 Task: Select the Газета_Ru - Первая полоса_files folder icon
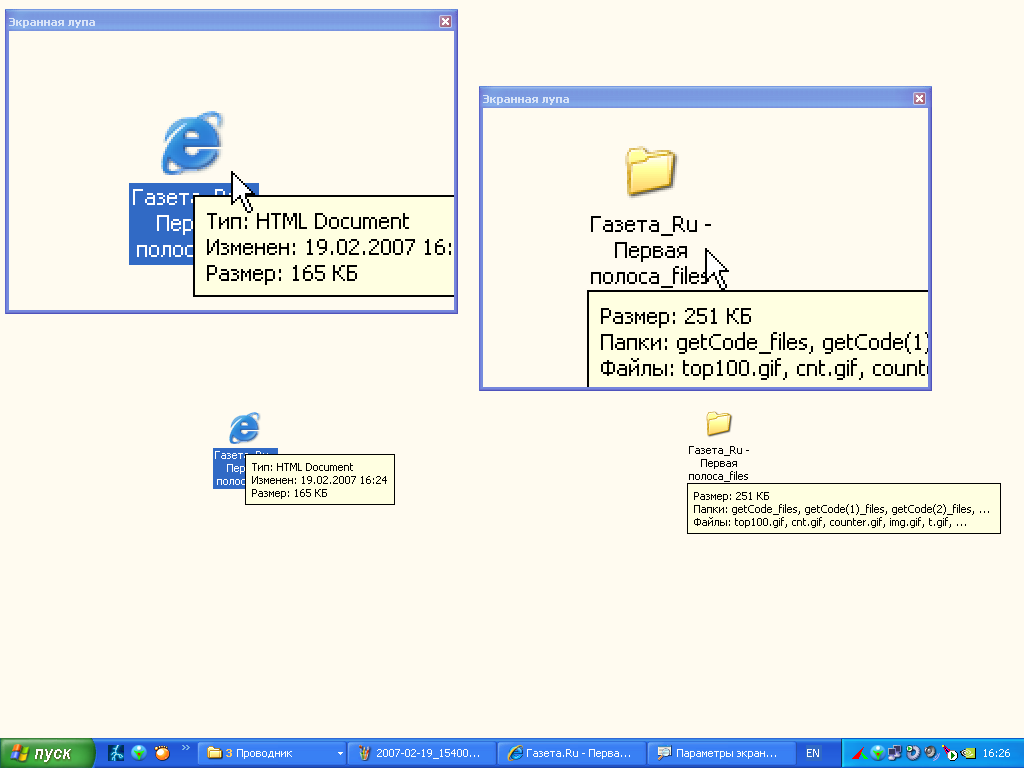coord(718,424)
